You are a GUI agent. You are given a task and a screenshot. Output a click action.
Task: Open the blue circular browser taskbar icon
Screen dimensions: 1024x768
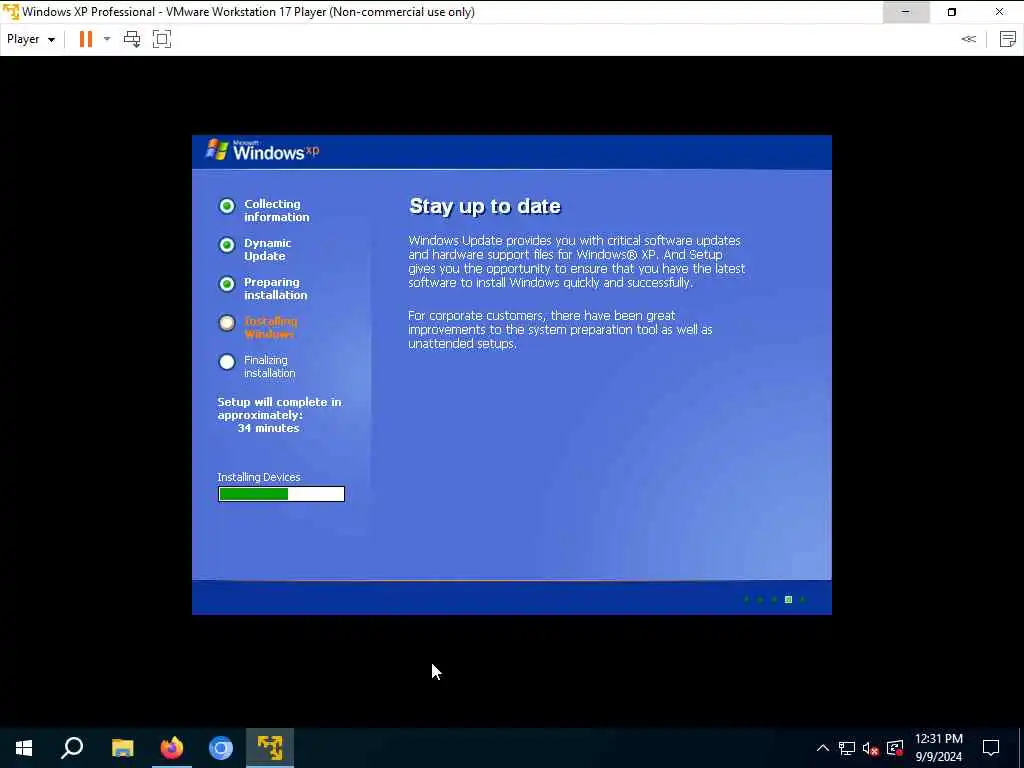coord(221,748)
